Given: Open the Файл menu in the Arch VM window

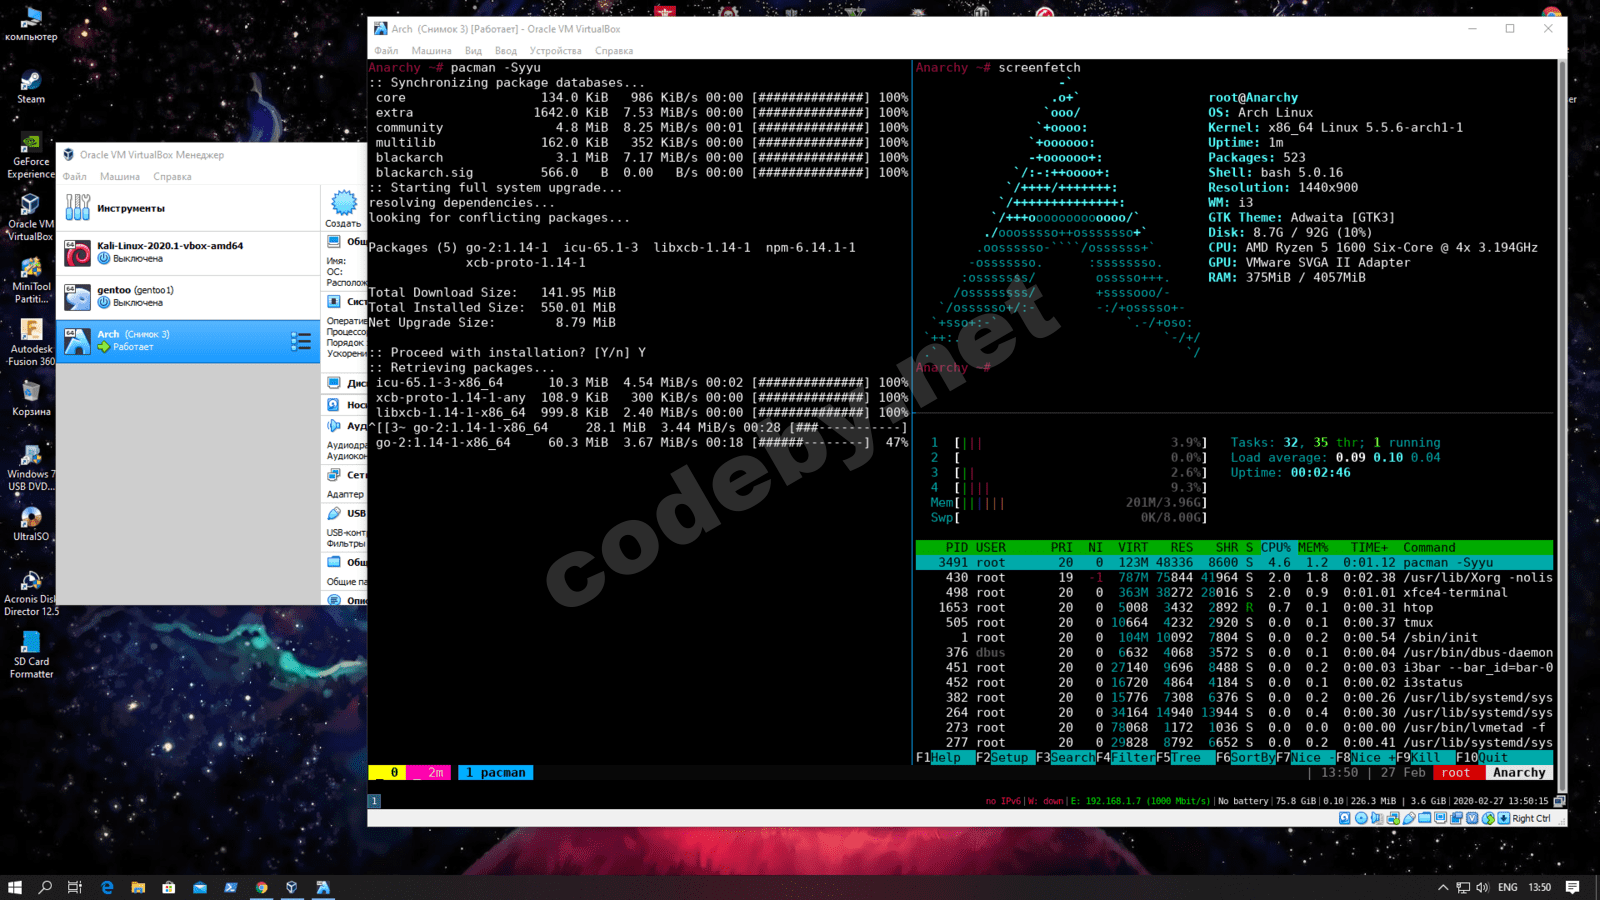Looking at the screenshot, I should (x=386, y=51).
